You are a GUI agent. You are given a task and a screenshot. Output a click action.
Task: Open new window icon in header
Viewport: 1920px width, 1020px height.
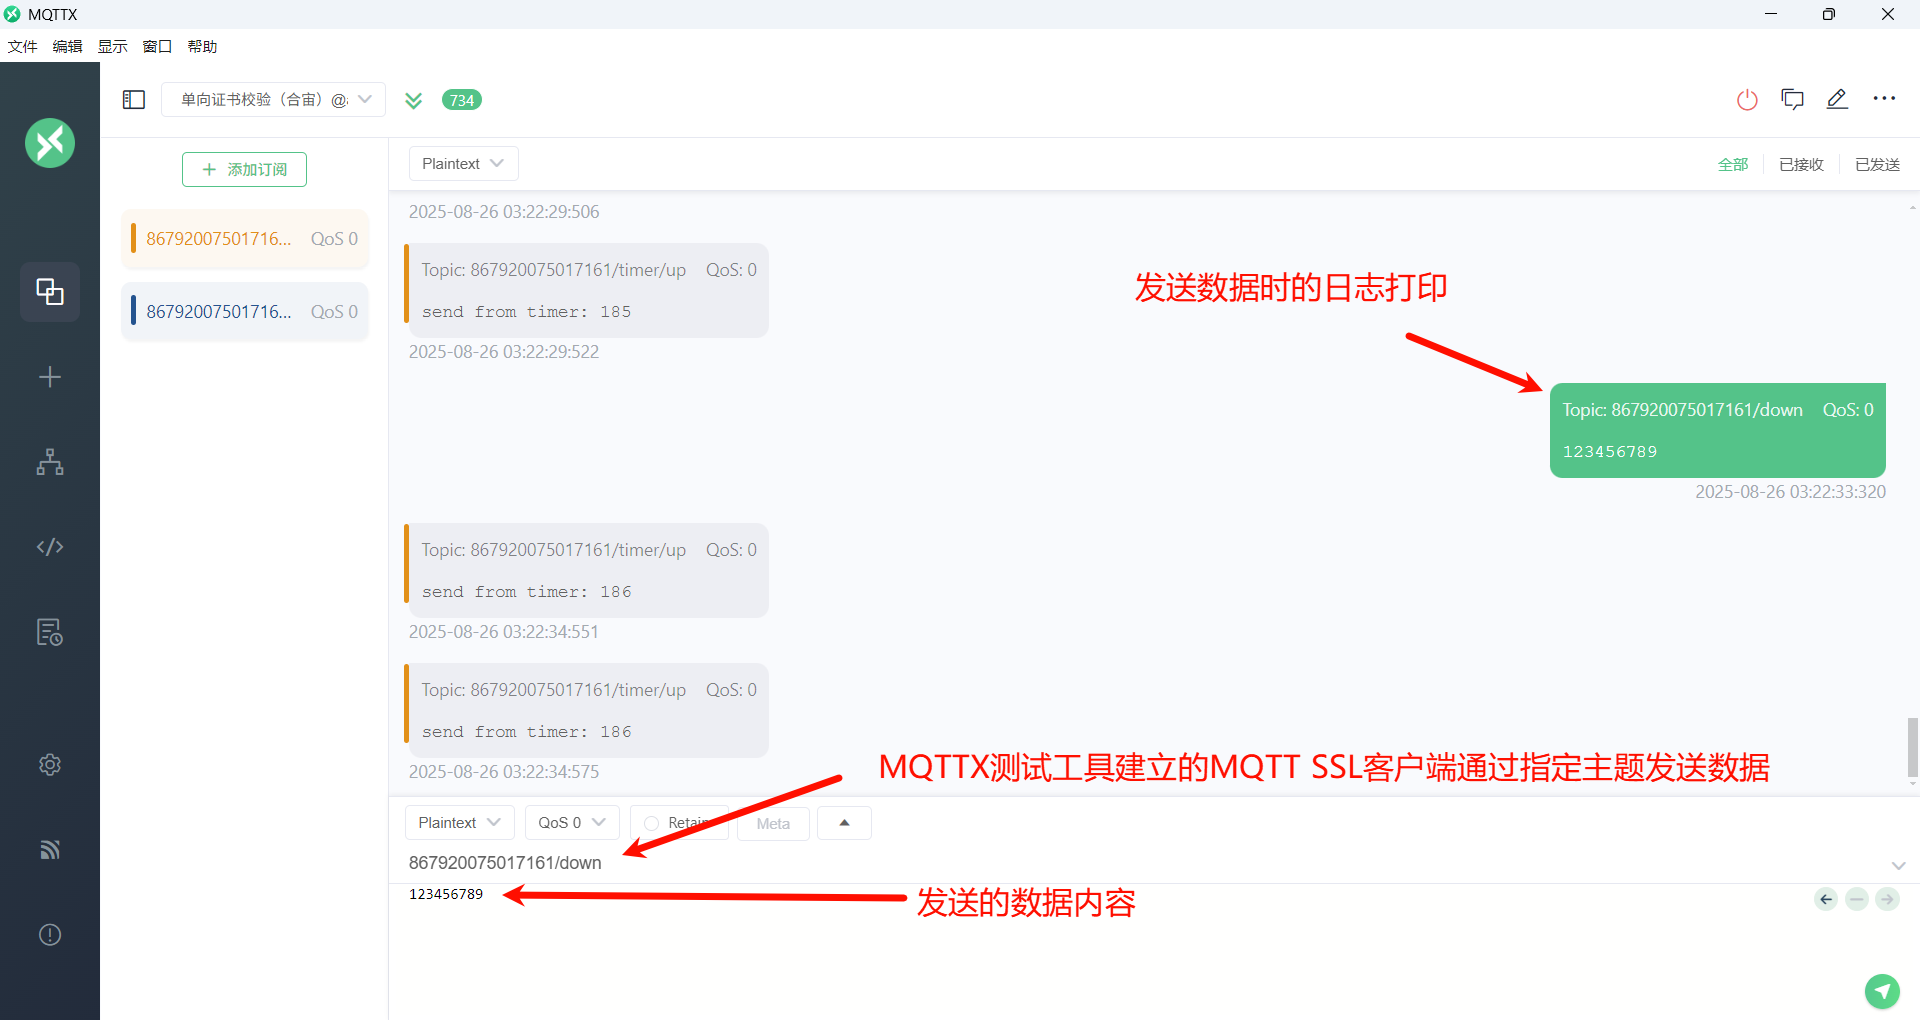pos(1792,99)
